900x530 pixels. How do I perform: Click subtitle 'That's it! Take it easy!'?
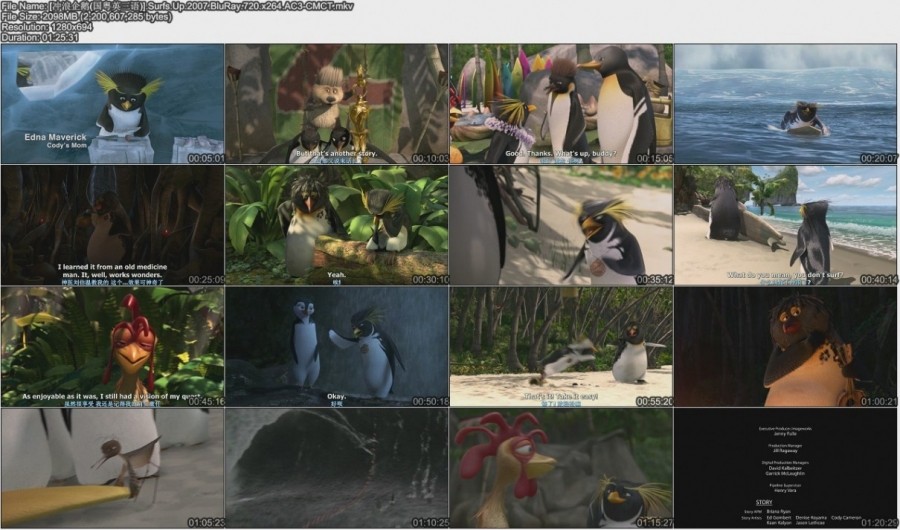561,396
